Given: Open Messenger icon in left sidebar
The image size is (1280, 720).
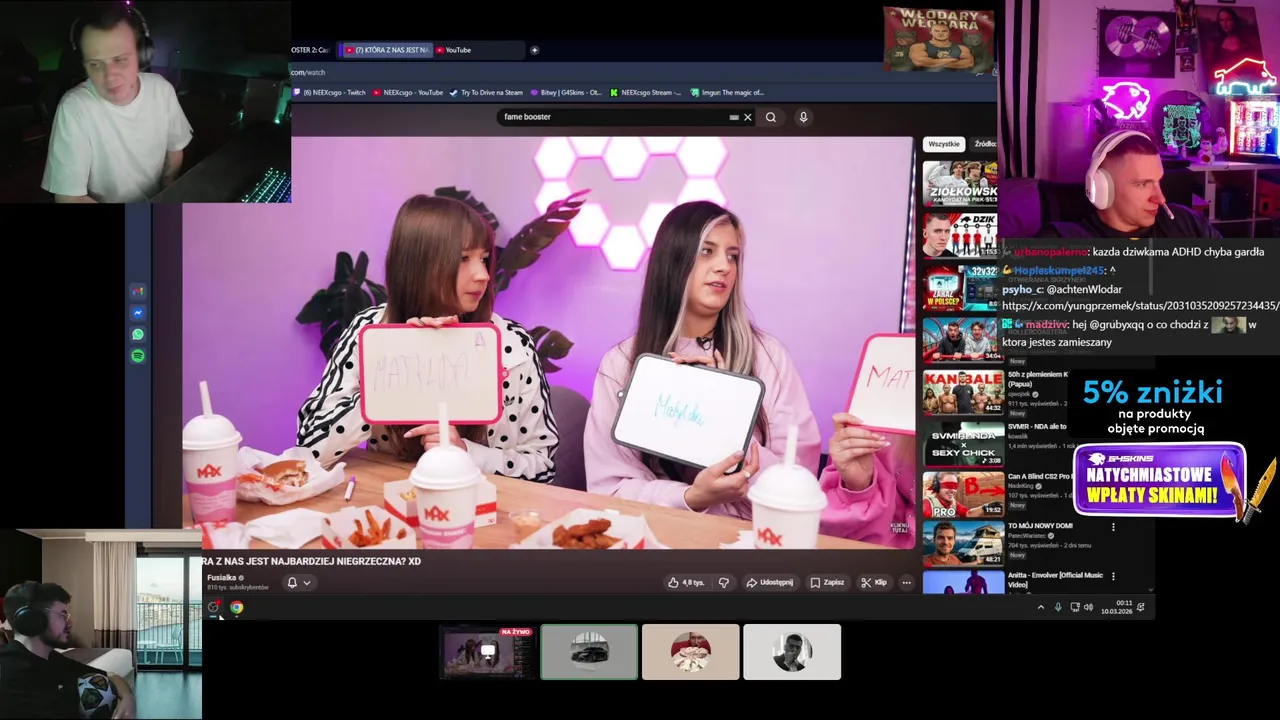Looking at the screenshot, I should click(x=138, y=313).
